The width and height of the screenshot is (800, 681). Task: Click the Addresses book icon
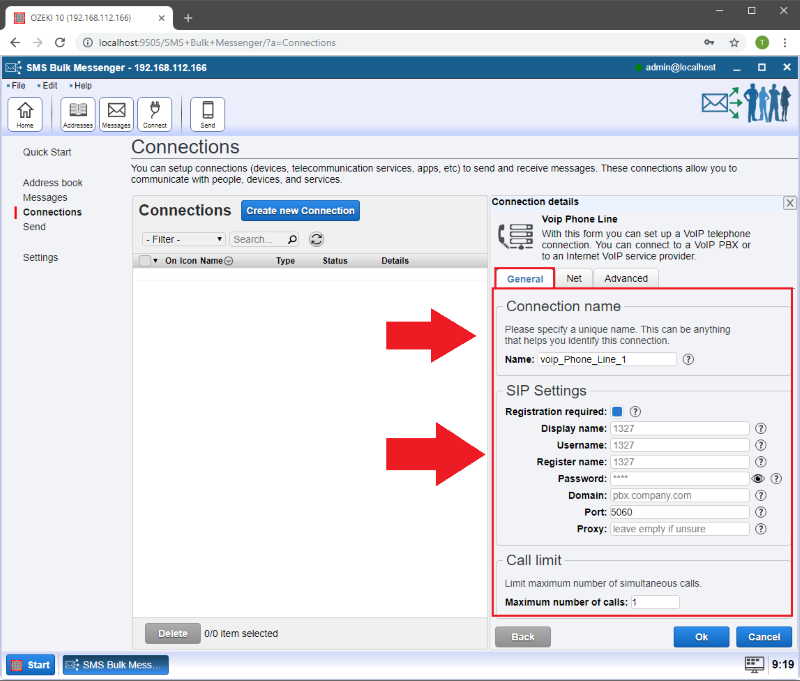(x=78, y=113)
